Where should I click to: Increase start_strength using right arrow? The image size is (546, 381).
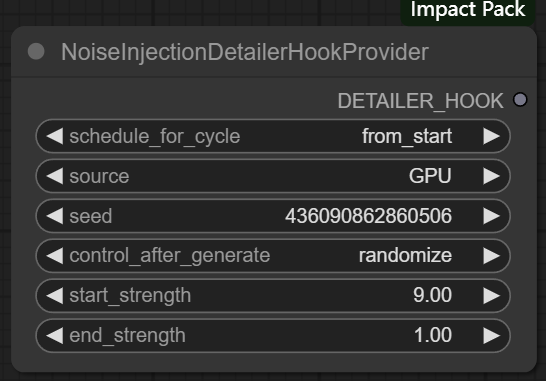click(x=491, y=295)
